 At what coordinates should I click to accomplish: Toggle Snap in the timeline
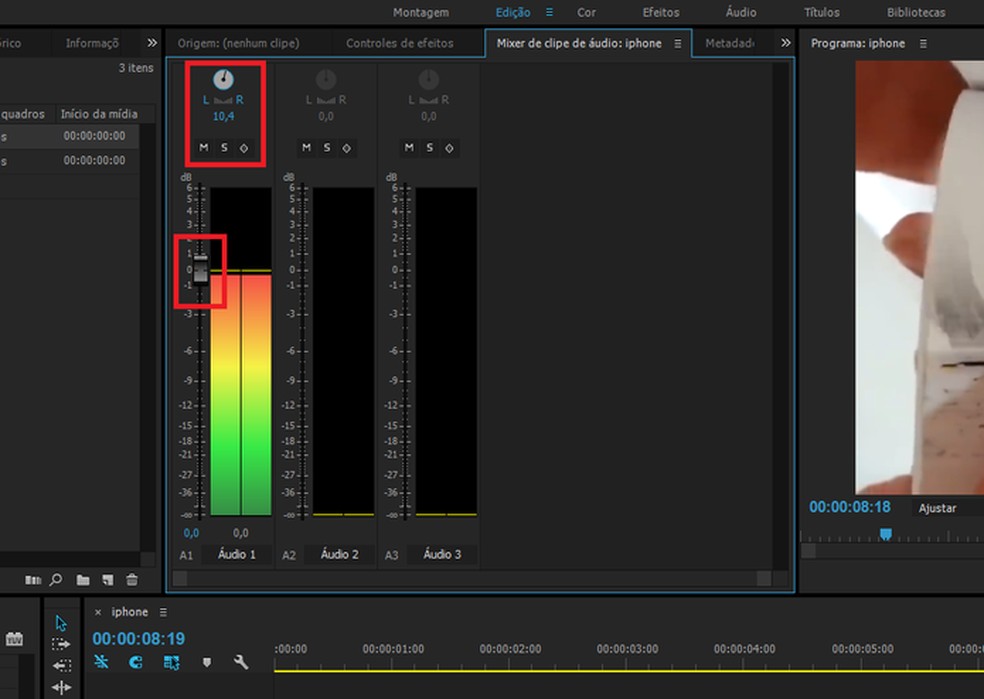[x=136, y=662]
